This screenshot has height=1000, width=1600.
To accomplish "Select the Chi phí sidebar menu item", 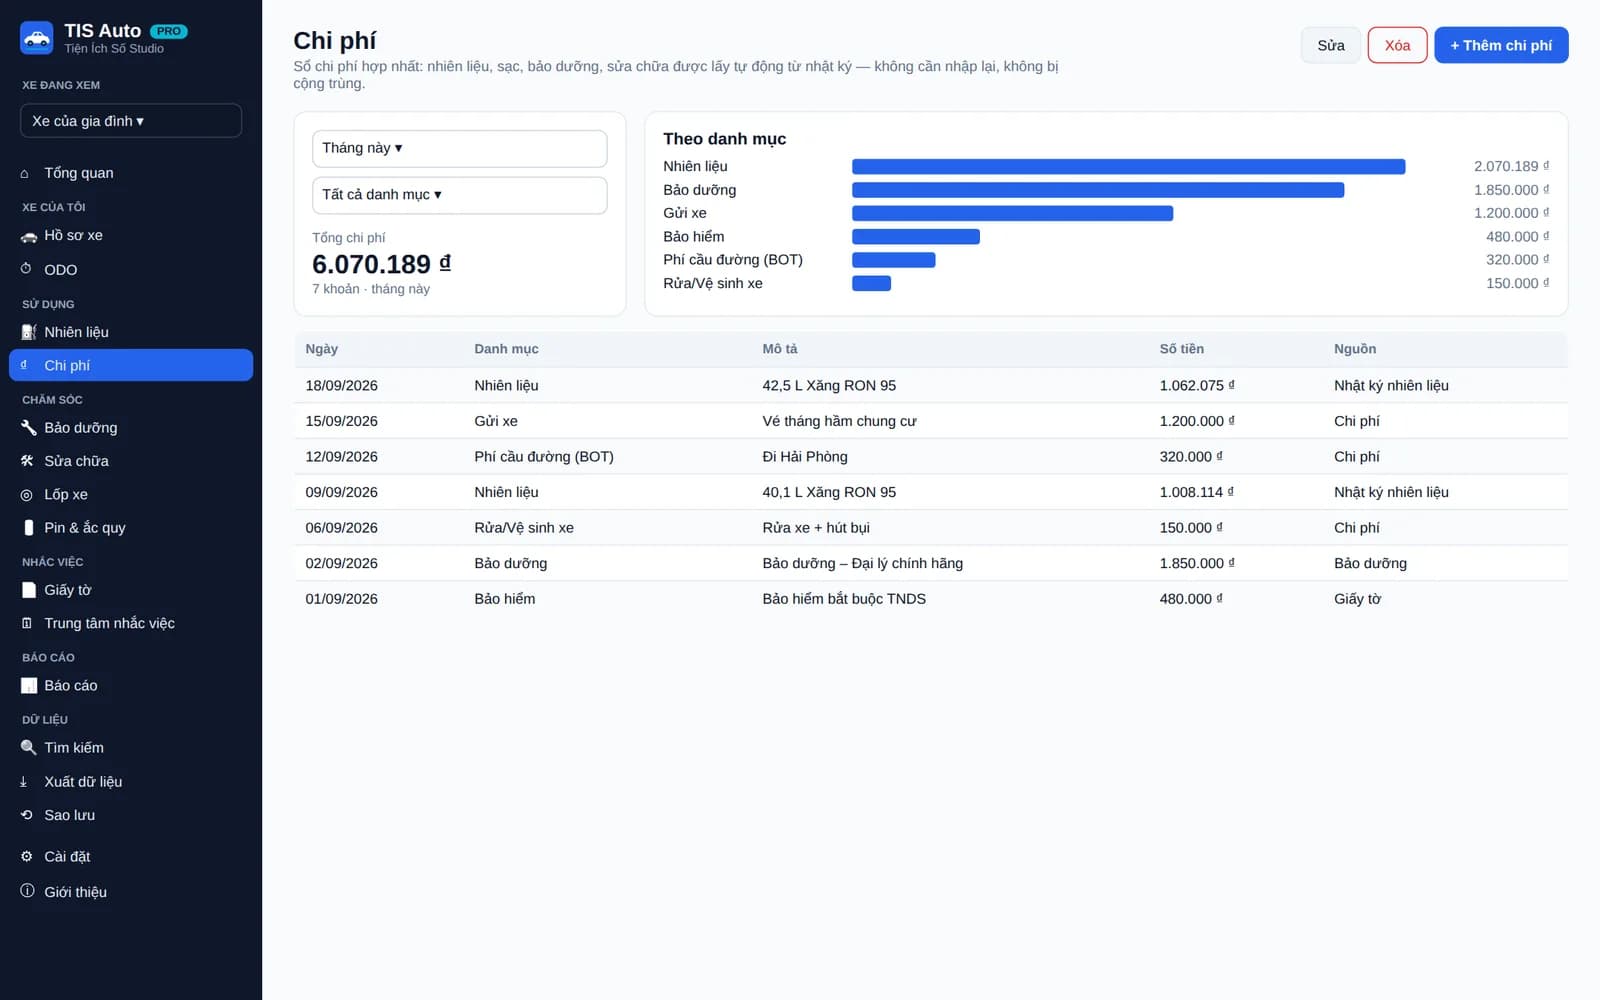I will coord(131,365).
